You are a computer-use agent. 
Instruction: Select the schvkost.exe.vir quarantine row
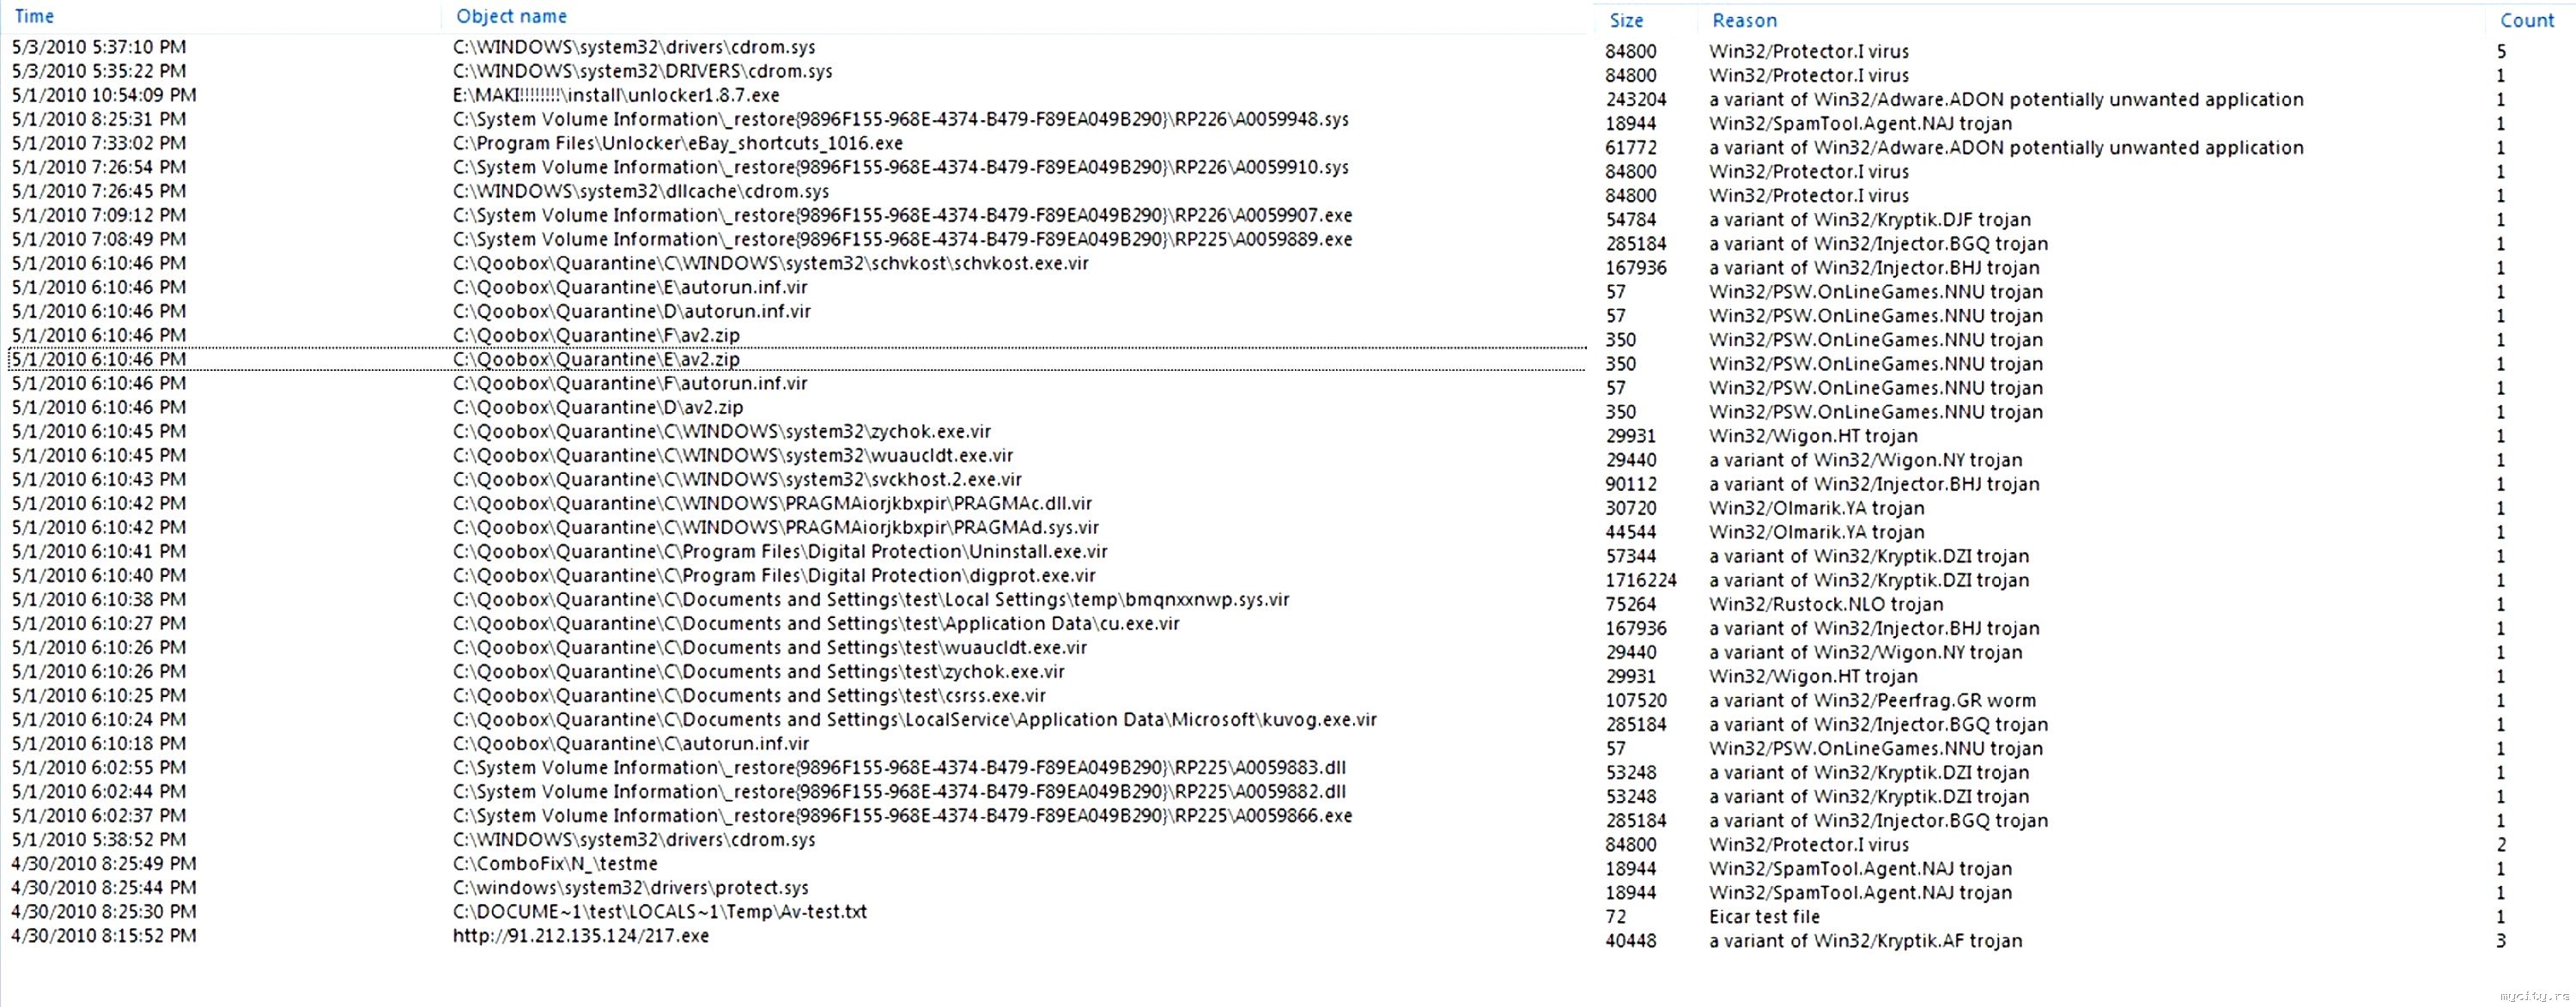[797, 263]
